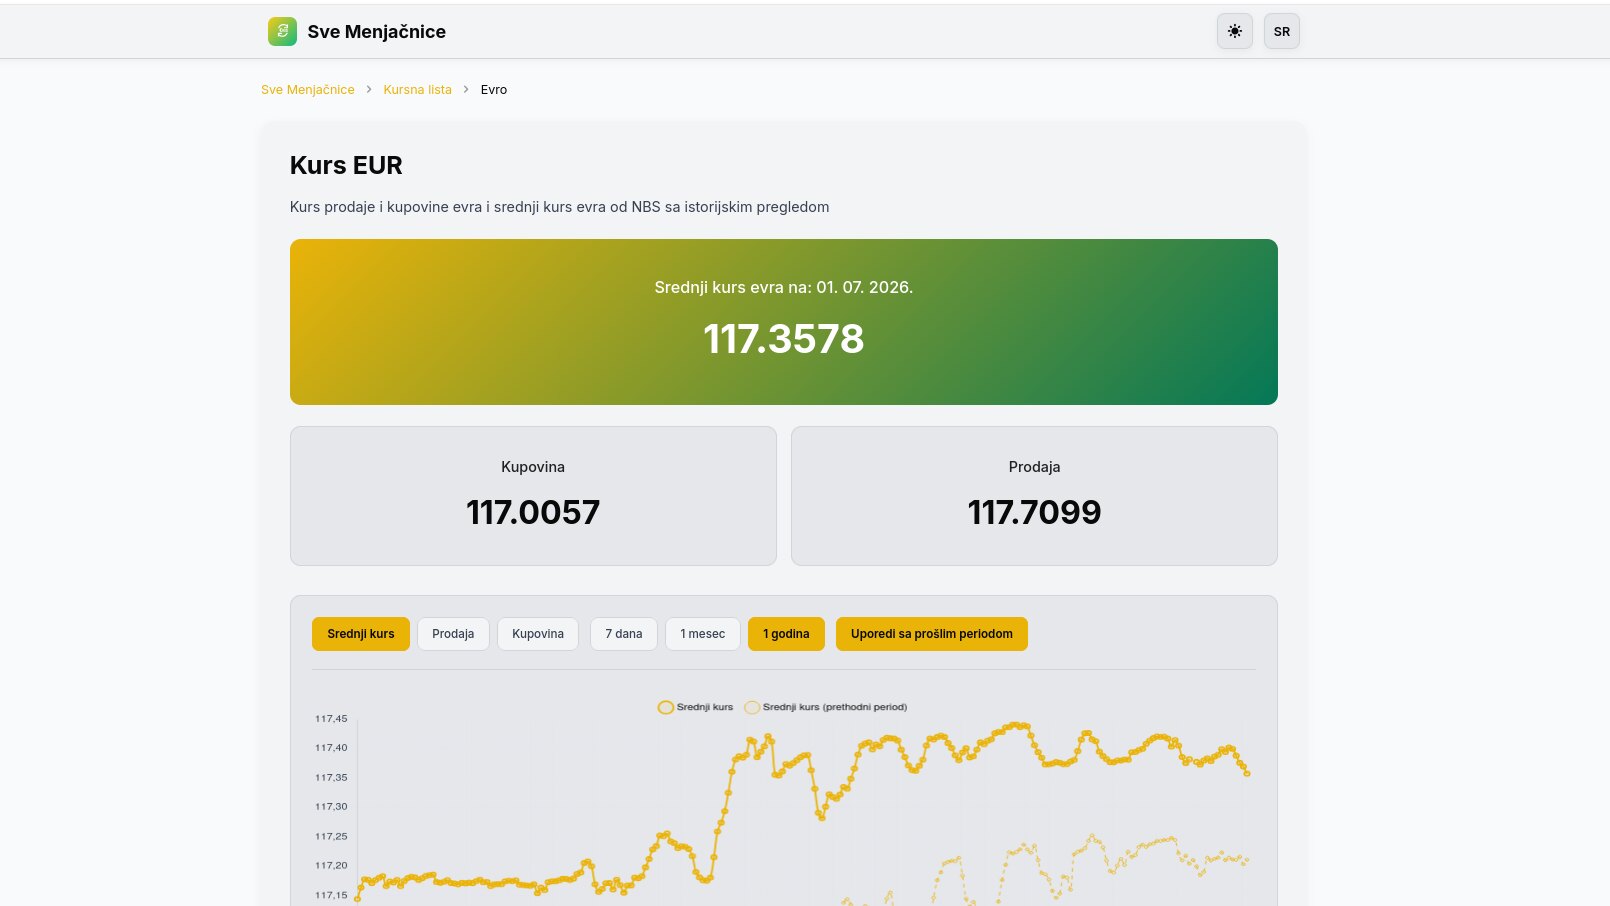Image resolution: width=1610 pixels, height=906 pixels.
Task: Click the Prodaja value 117.7099
Action: pyautogui.click(x=1034, y=512)
